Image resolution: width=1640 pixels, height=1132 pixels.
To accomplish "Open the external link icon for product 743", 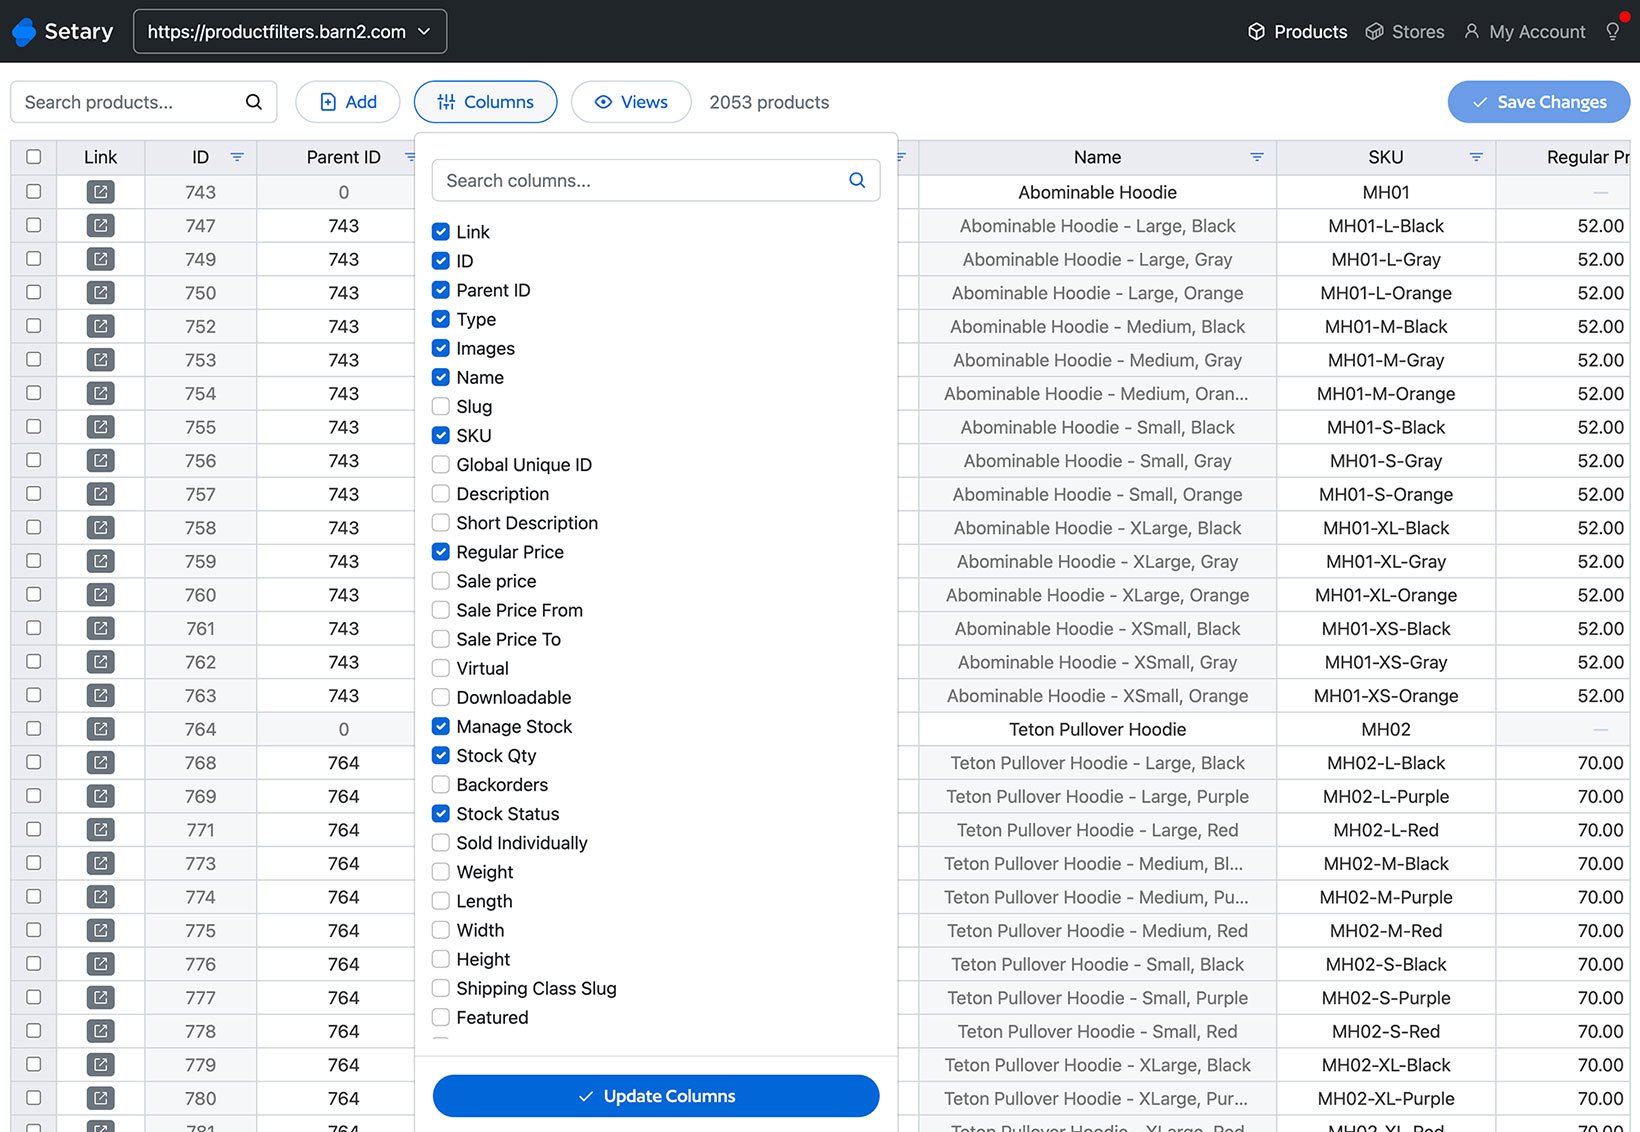I will click(x=100, y=192).
